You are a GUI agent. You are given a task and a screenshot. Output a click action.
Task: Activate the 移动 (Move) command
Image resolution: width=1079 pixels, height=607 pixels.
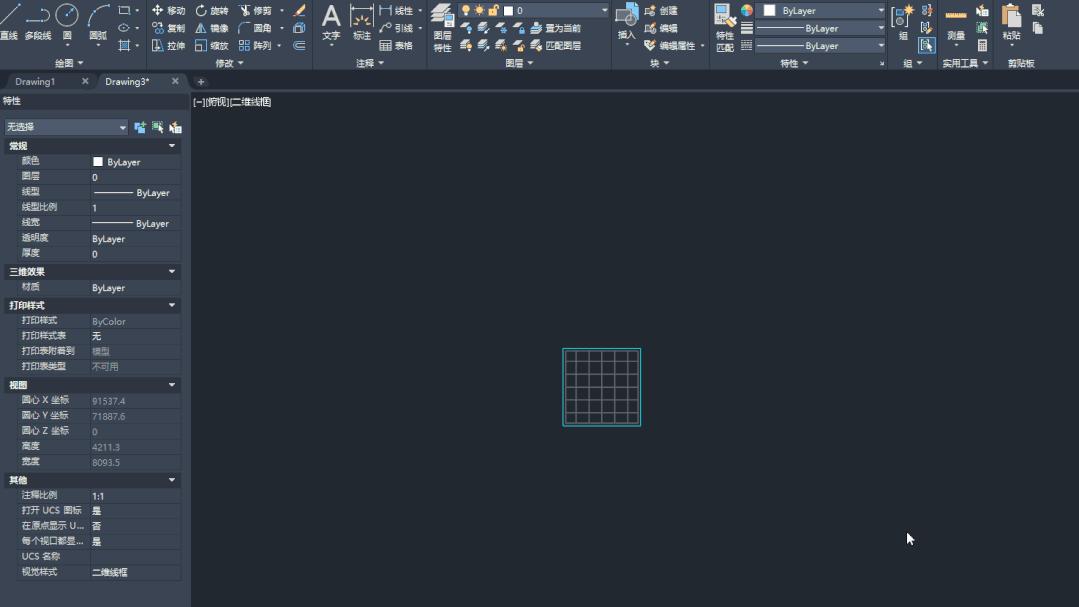(x=169, y=10)
